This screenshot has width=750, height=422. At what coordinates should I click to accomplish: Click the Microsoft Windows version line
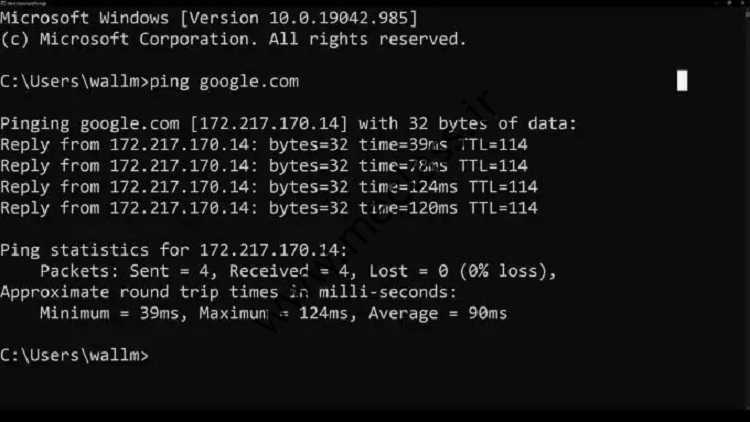click(209, 18)
